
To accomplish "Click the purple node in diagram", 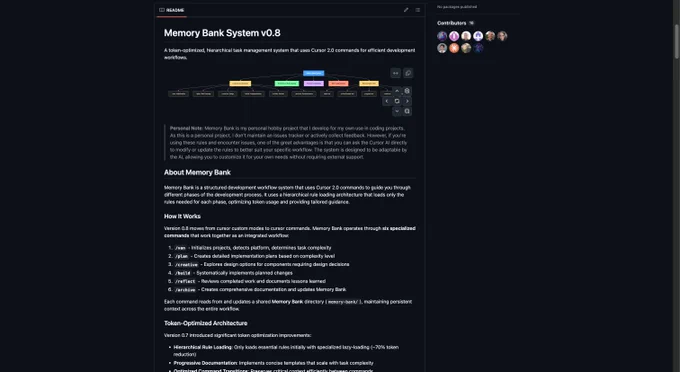I will [314, 83].
